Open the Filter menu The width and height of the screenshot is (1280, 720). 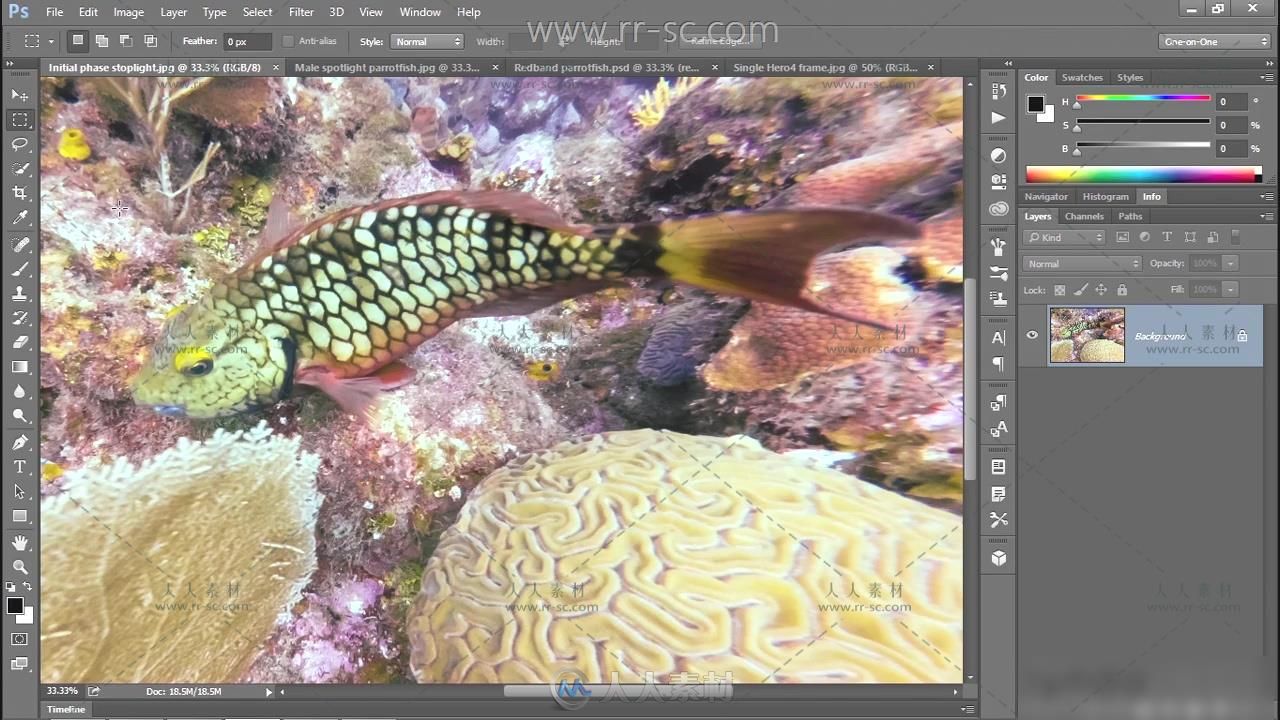click(301, 12)
